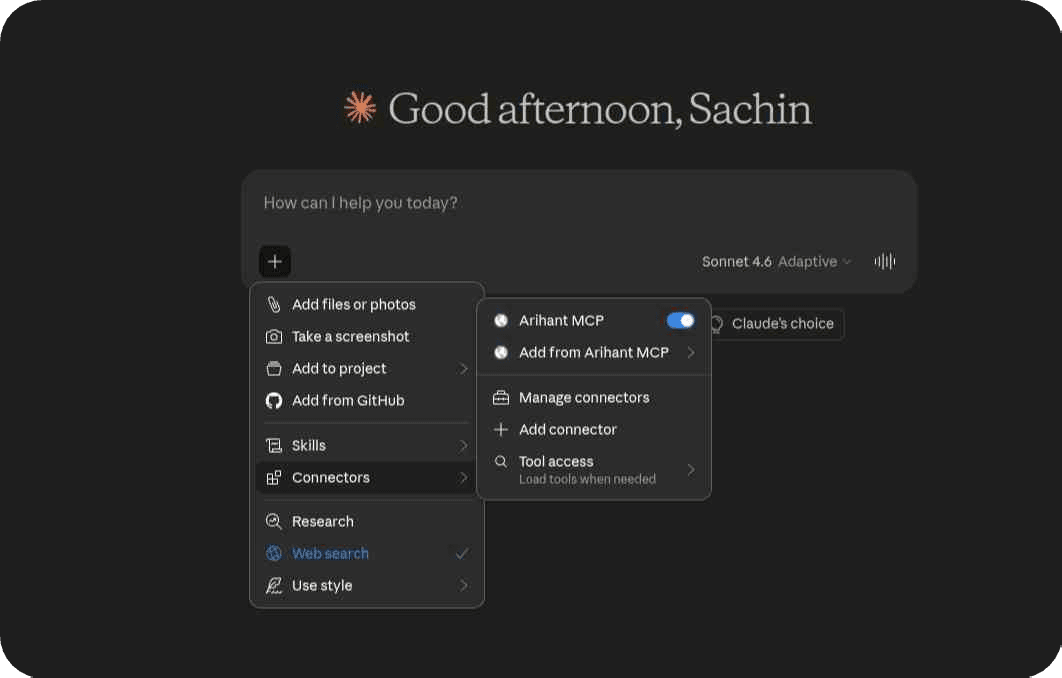This screenshot has height=678, width=1062.
Task: Expand the Connectors submenu chevron
Action: tap(464, 478)
